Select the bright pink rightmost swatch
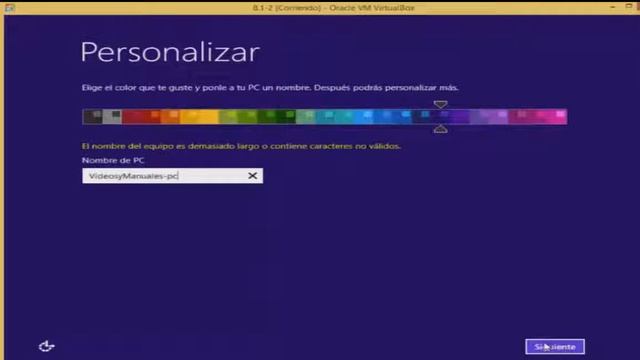The height and width of the screenshot is (360, 640). pyautogui.click(x=558, y=117)
